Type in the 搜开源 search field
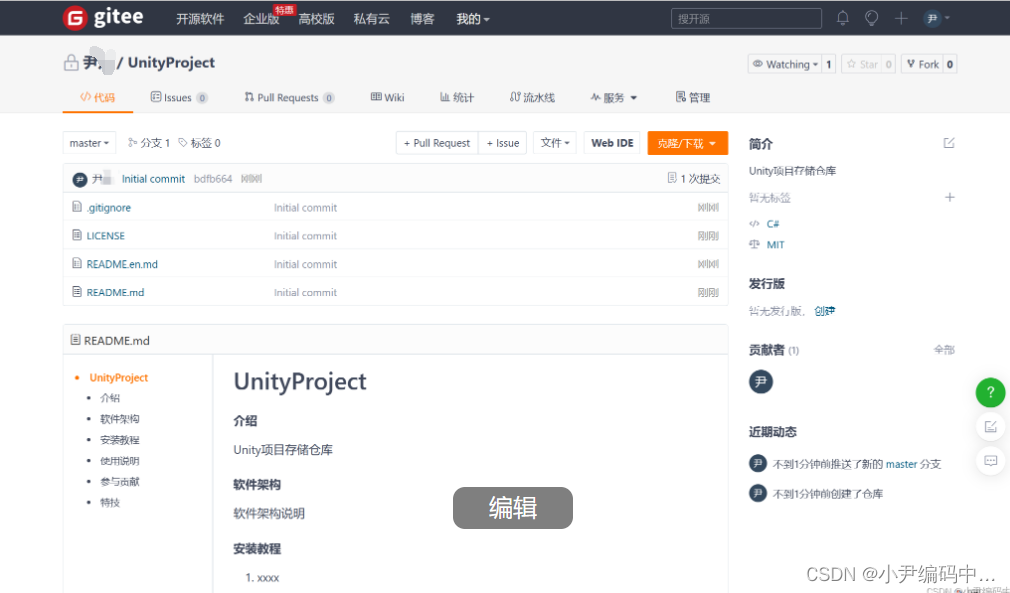1010x593 pixels. [x=746, y=17]
